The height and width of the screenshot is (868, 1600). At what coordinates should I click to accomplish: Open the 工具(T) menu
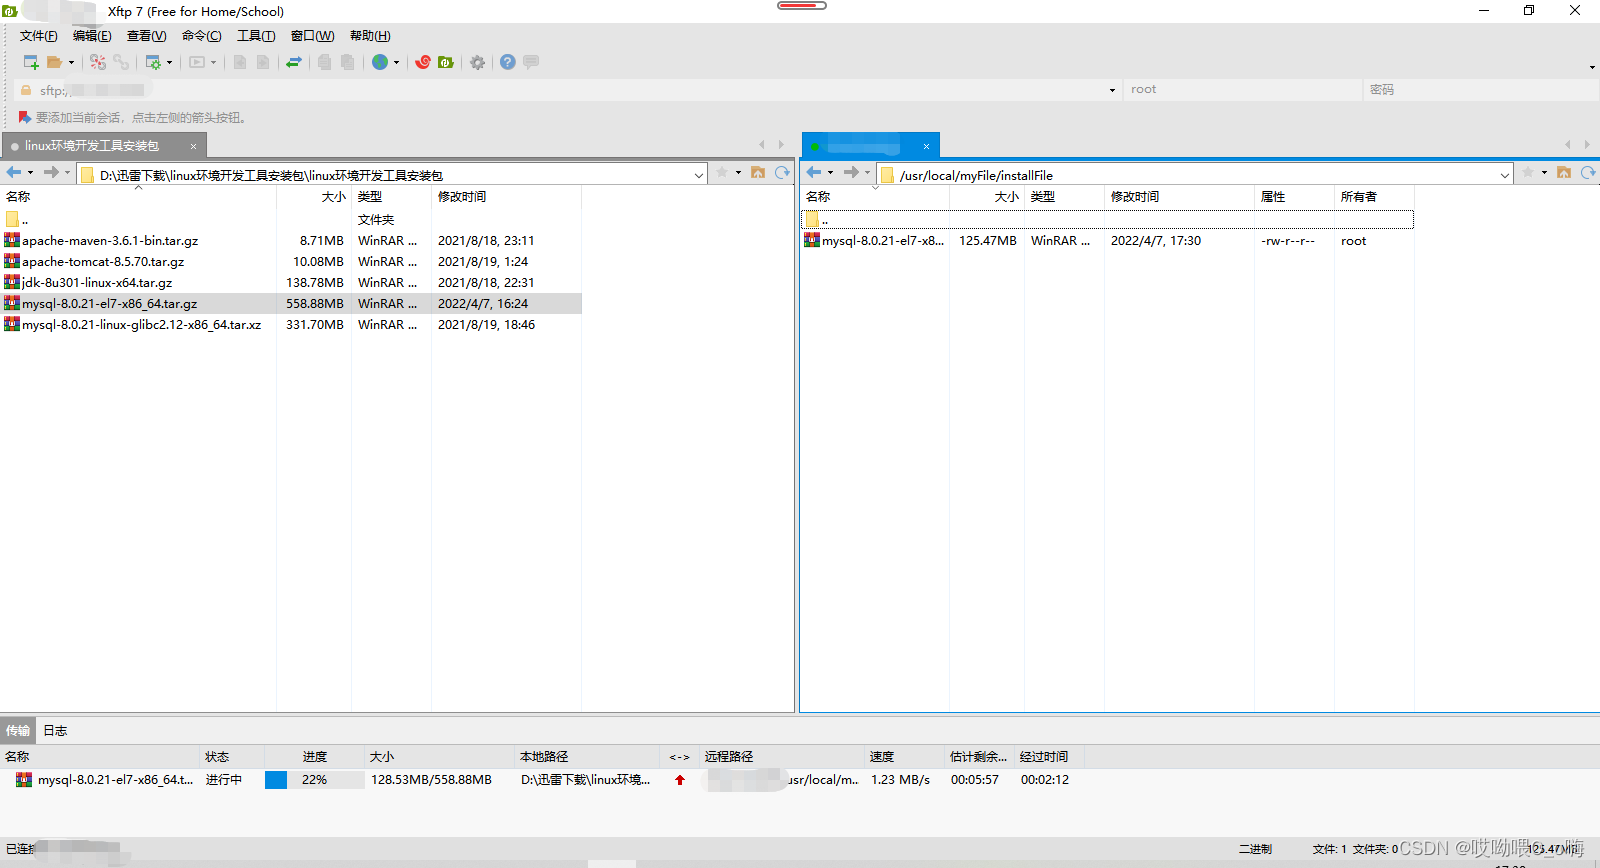tap(256, 36)
